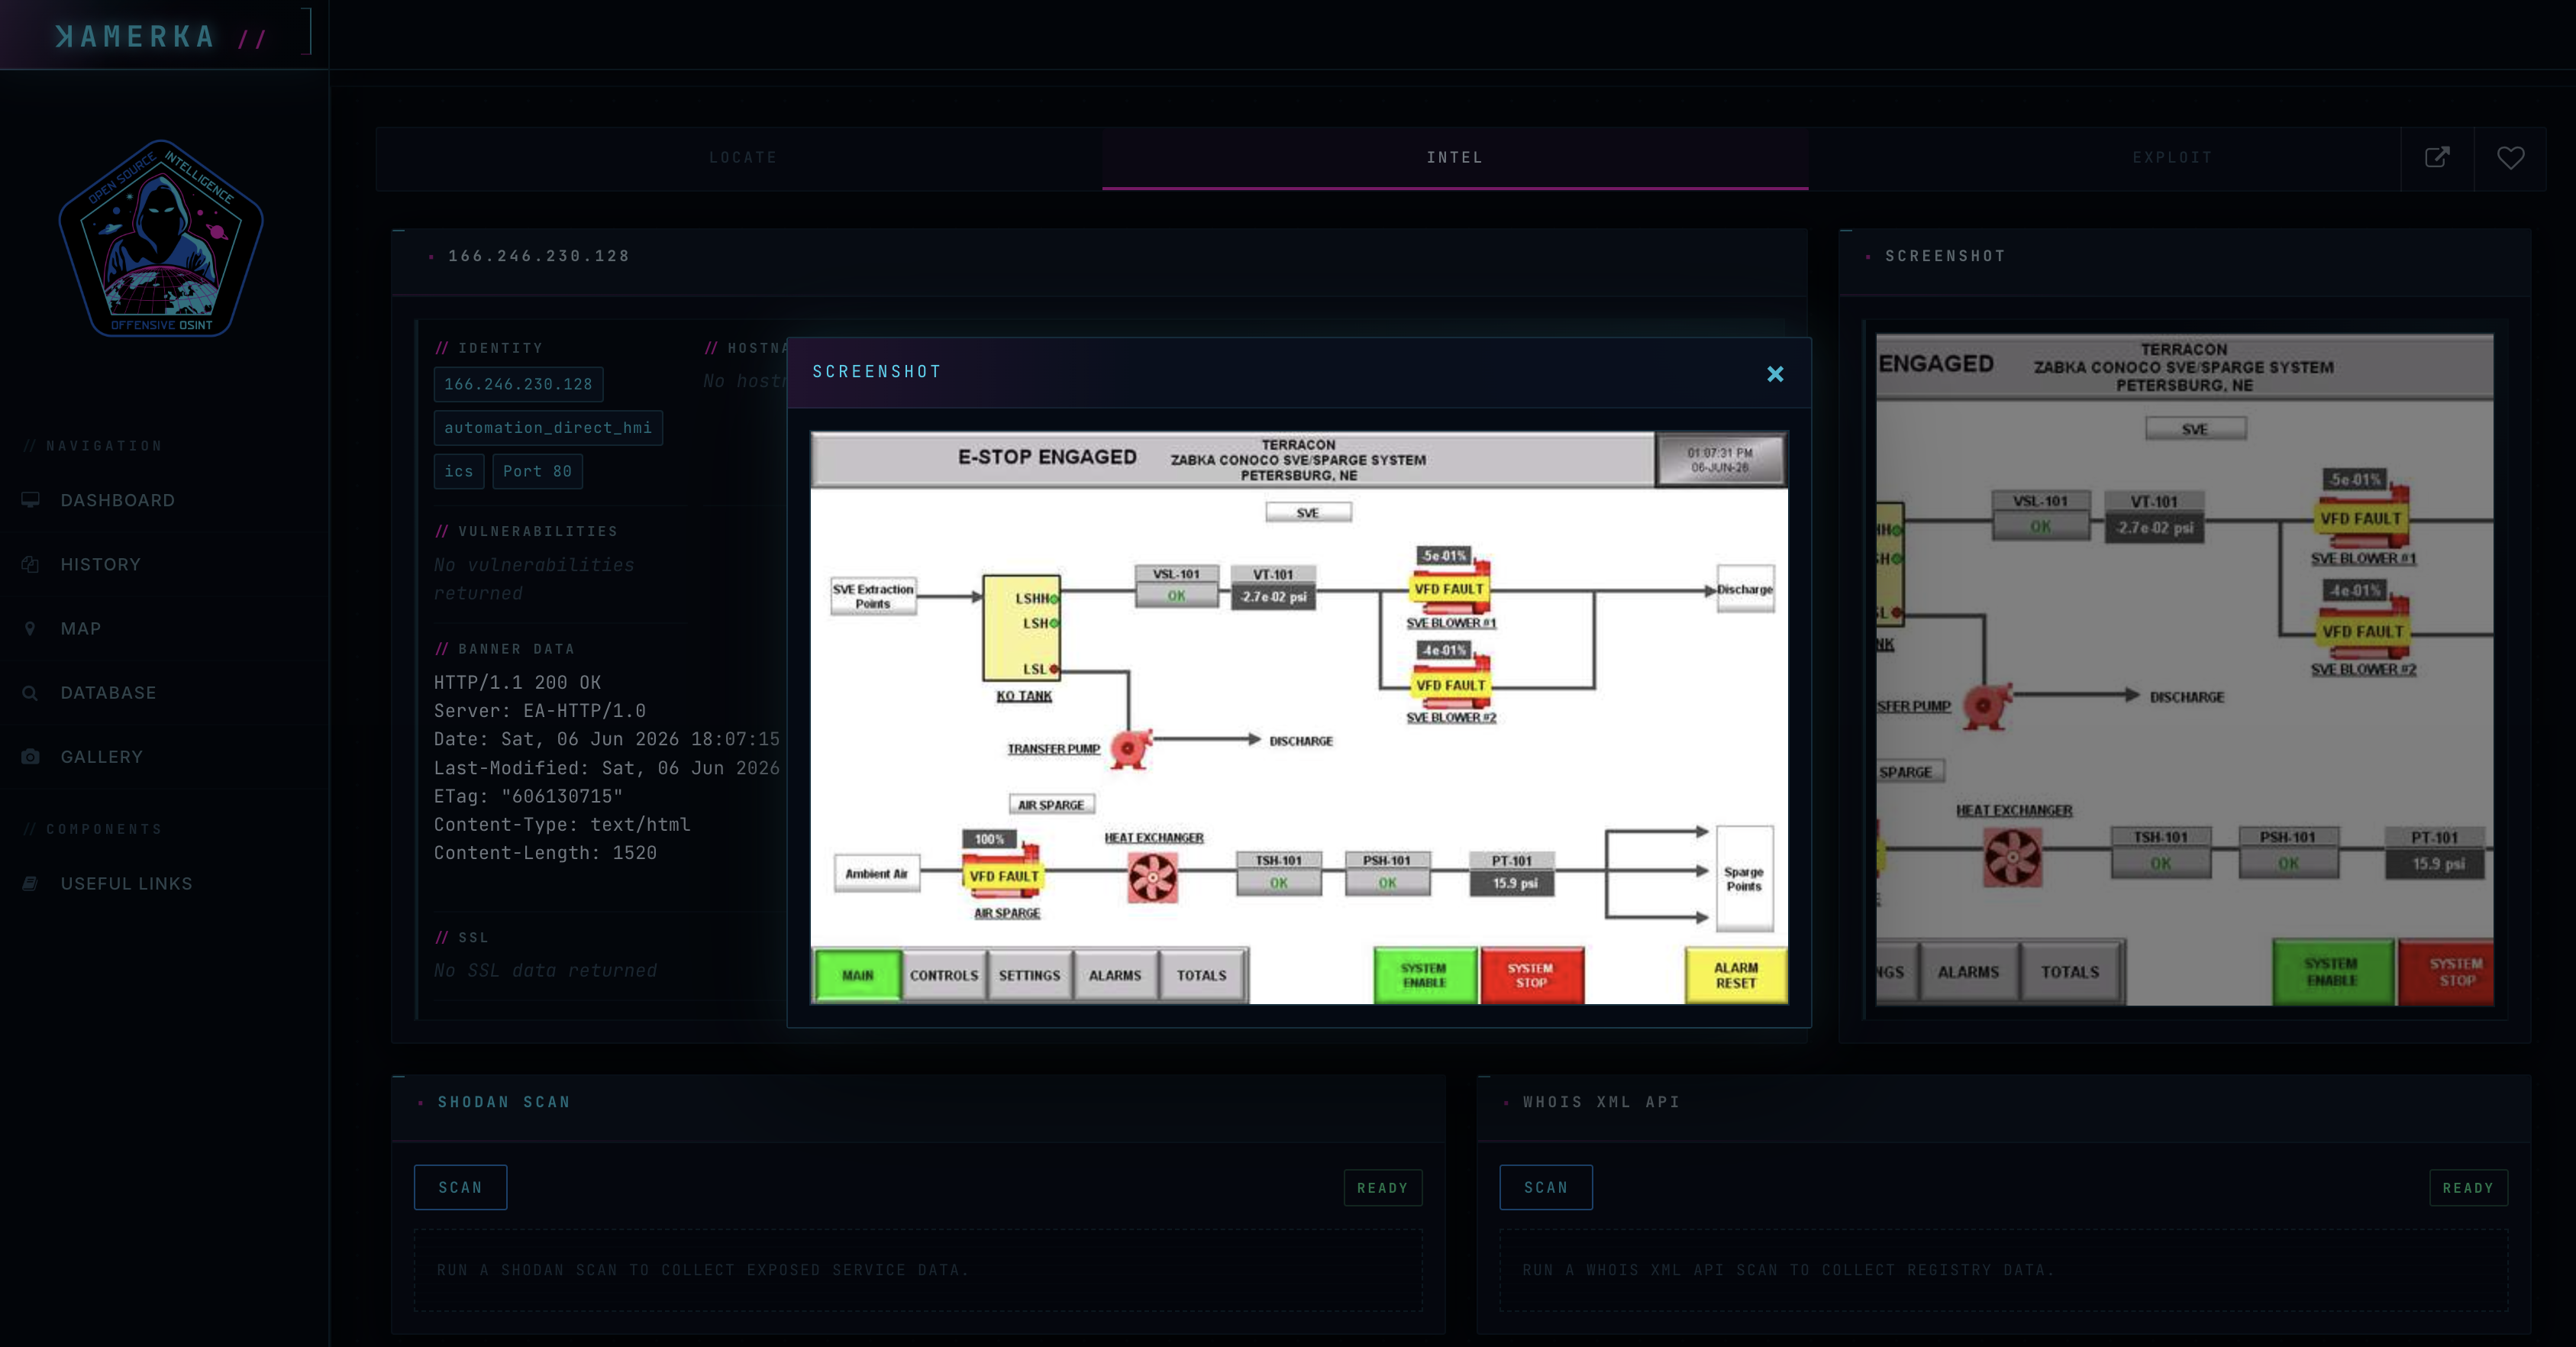Click the Shodan scan READY status badge
The width and height of the screenshot is (2576, 1347).
click(x=1383, y=1188)
